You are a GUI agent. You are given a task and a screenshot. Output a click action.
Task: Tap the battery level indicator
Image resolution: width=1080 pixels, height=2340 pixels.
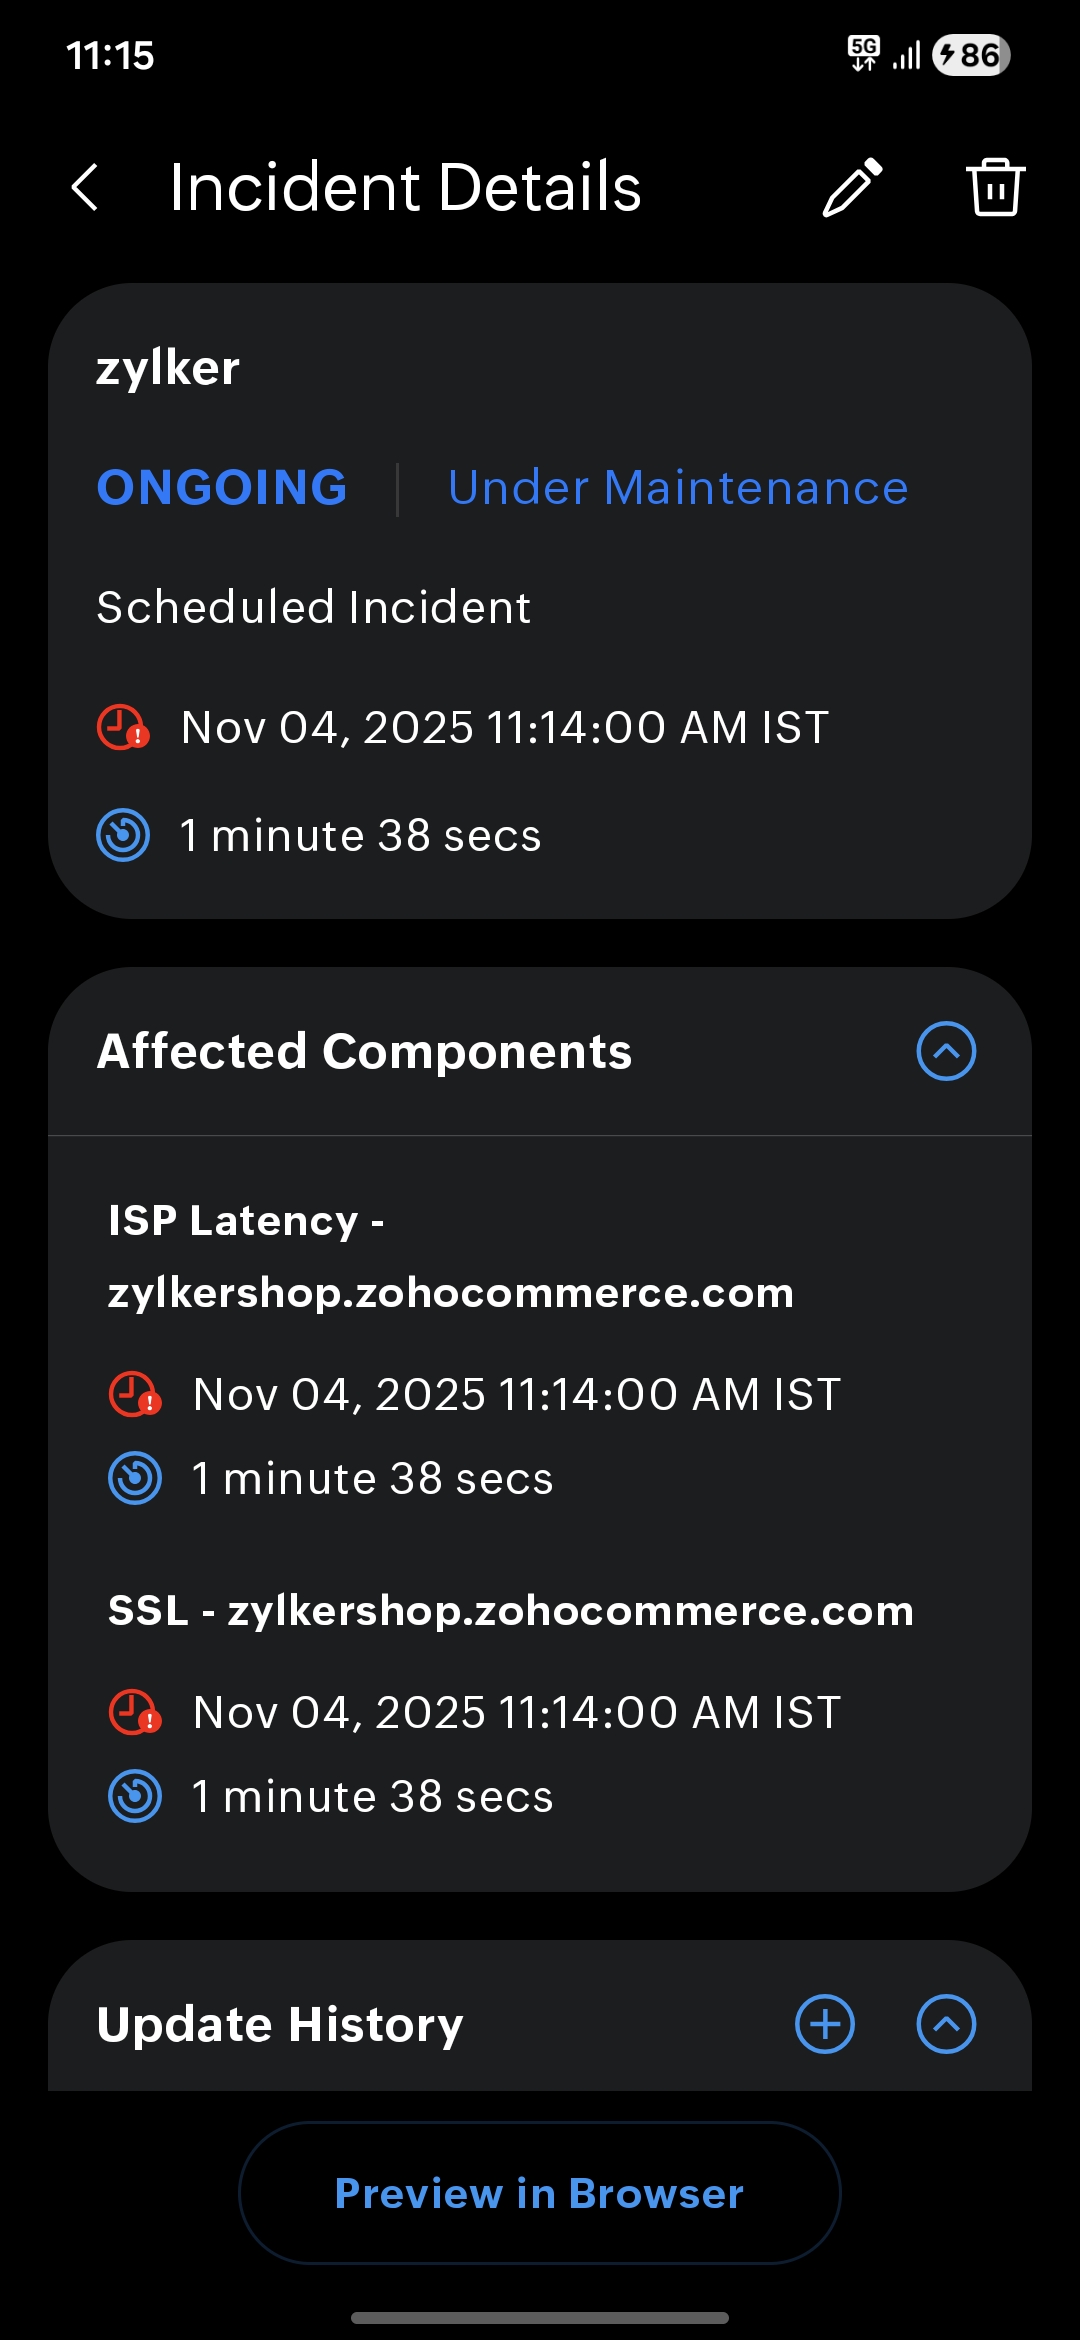[x=970, y=55]
